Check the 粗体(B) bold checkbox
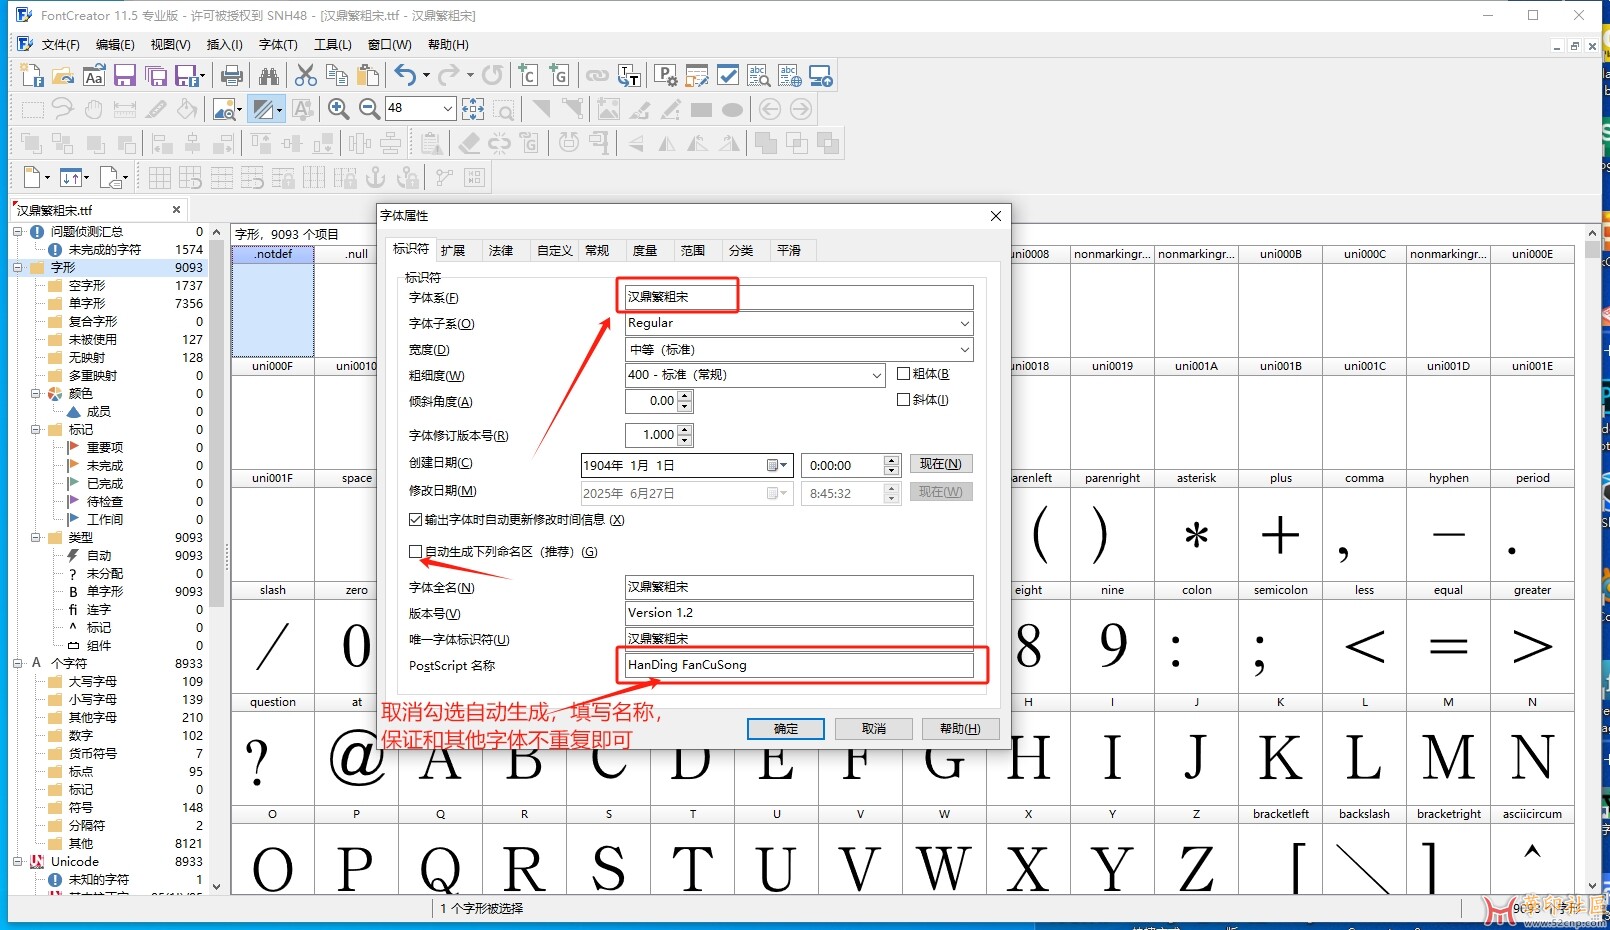 tap(904, 374)
